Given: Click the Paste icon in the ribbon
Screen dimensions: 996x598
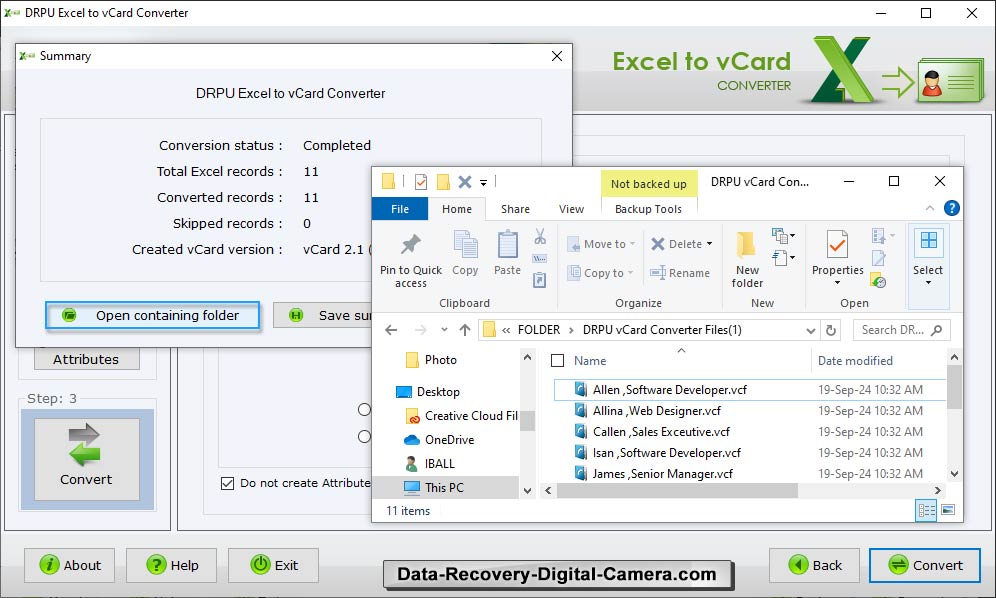Looking at the screenshot, I should pyautogui.click(x=508, y=245).
